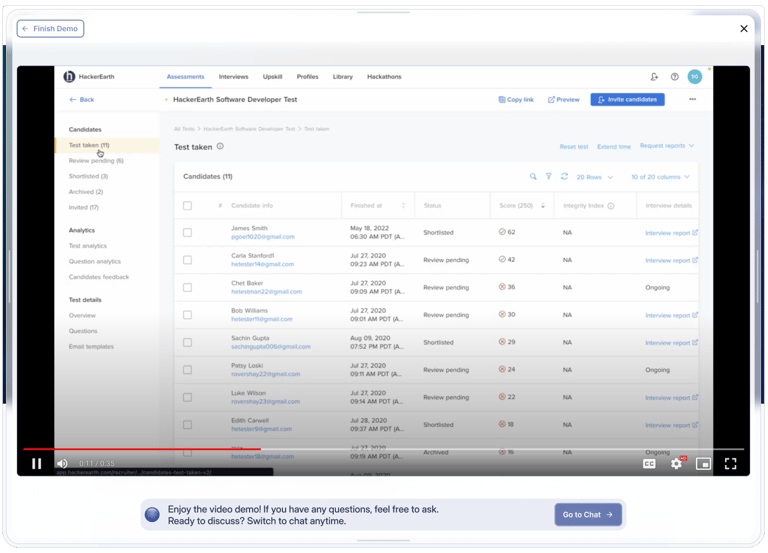This screenshot has width=768, height=553.
Task: Click the Go to Chat button
Action: pyautogui.click(x=588, y=515)
